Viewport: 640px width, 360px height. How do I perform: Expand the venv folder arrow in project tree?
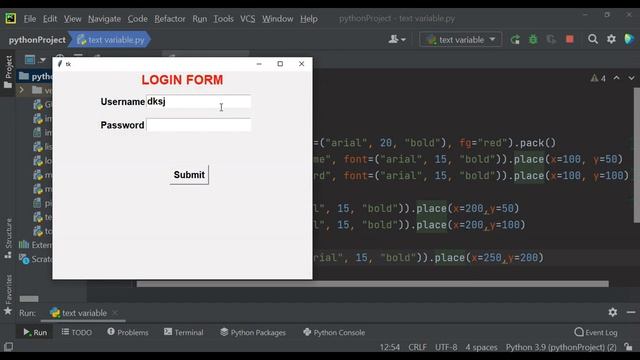(22, 90)
